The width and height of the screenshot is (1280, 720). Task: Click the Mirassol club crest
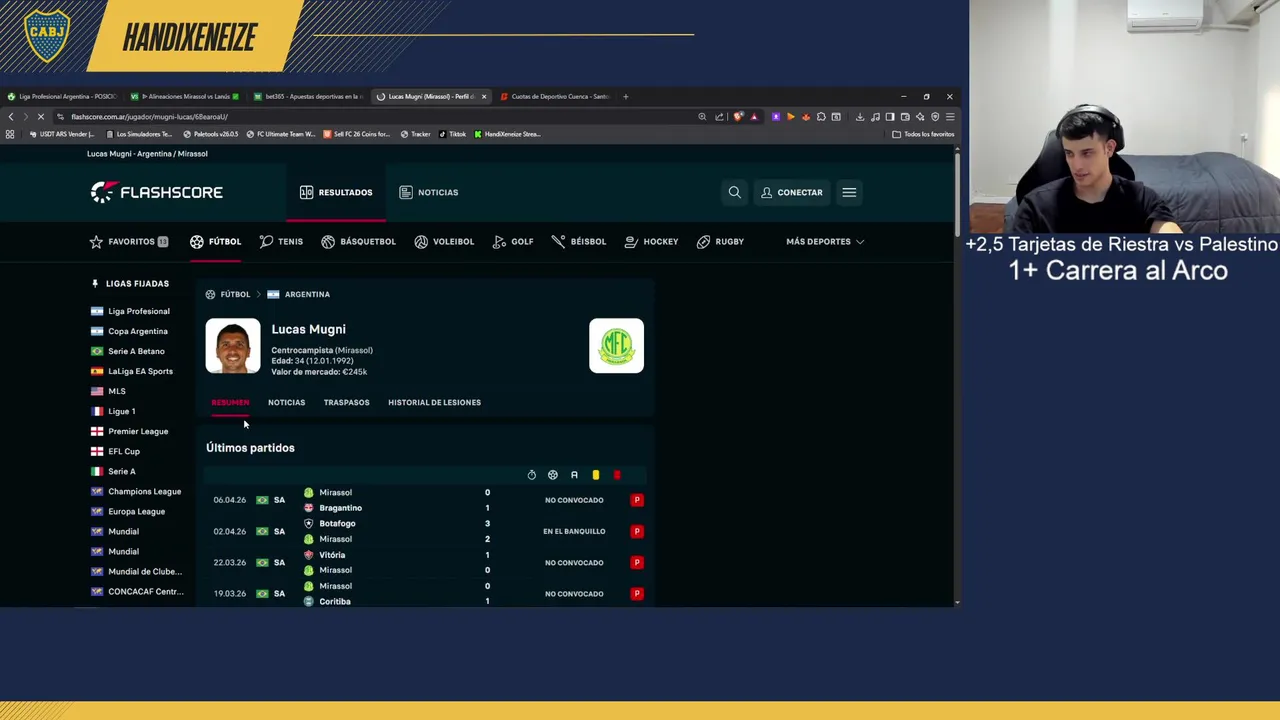[x=616, y=345]
